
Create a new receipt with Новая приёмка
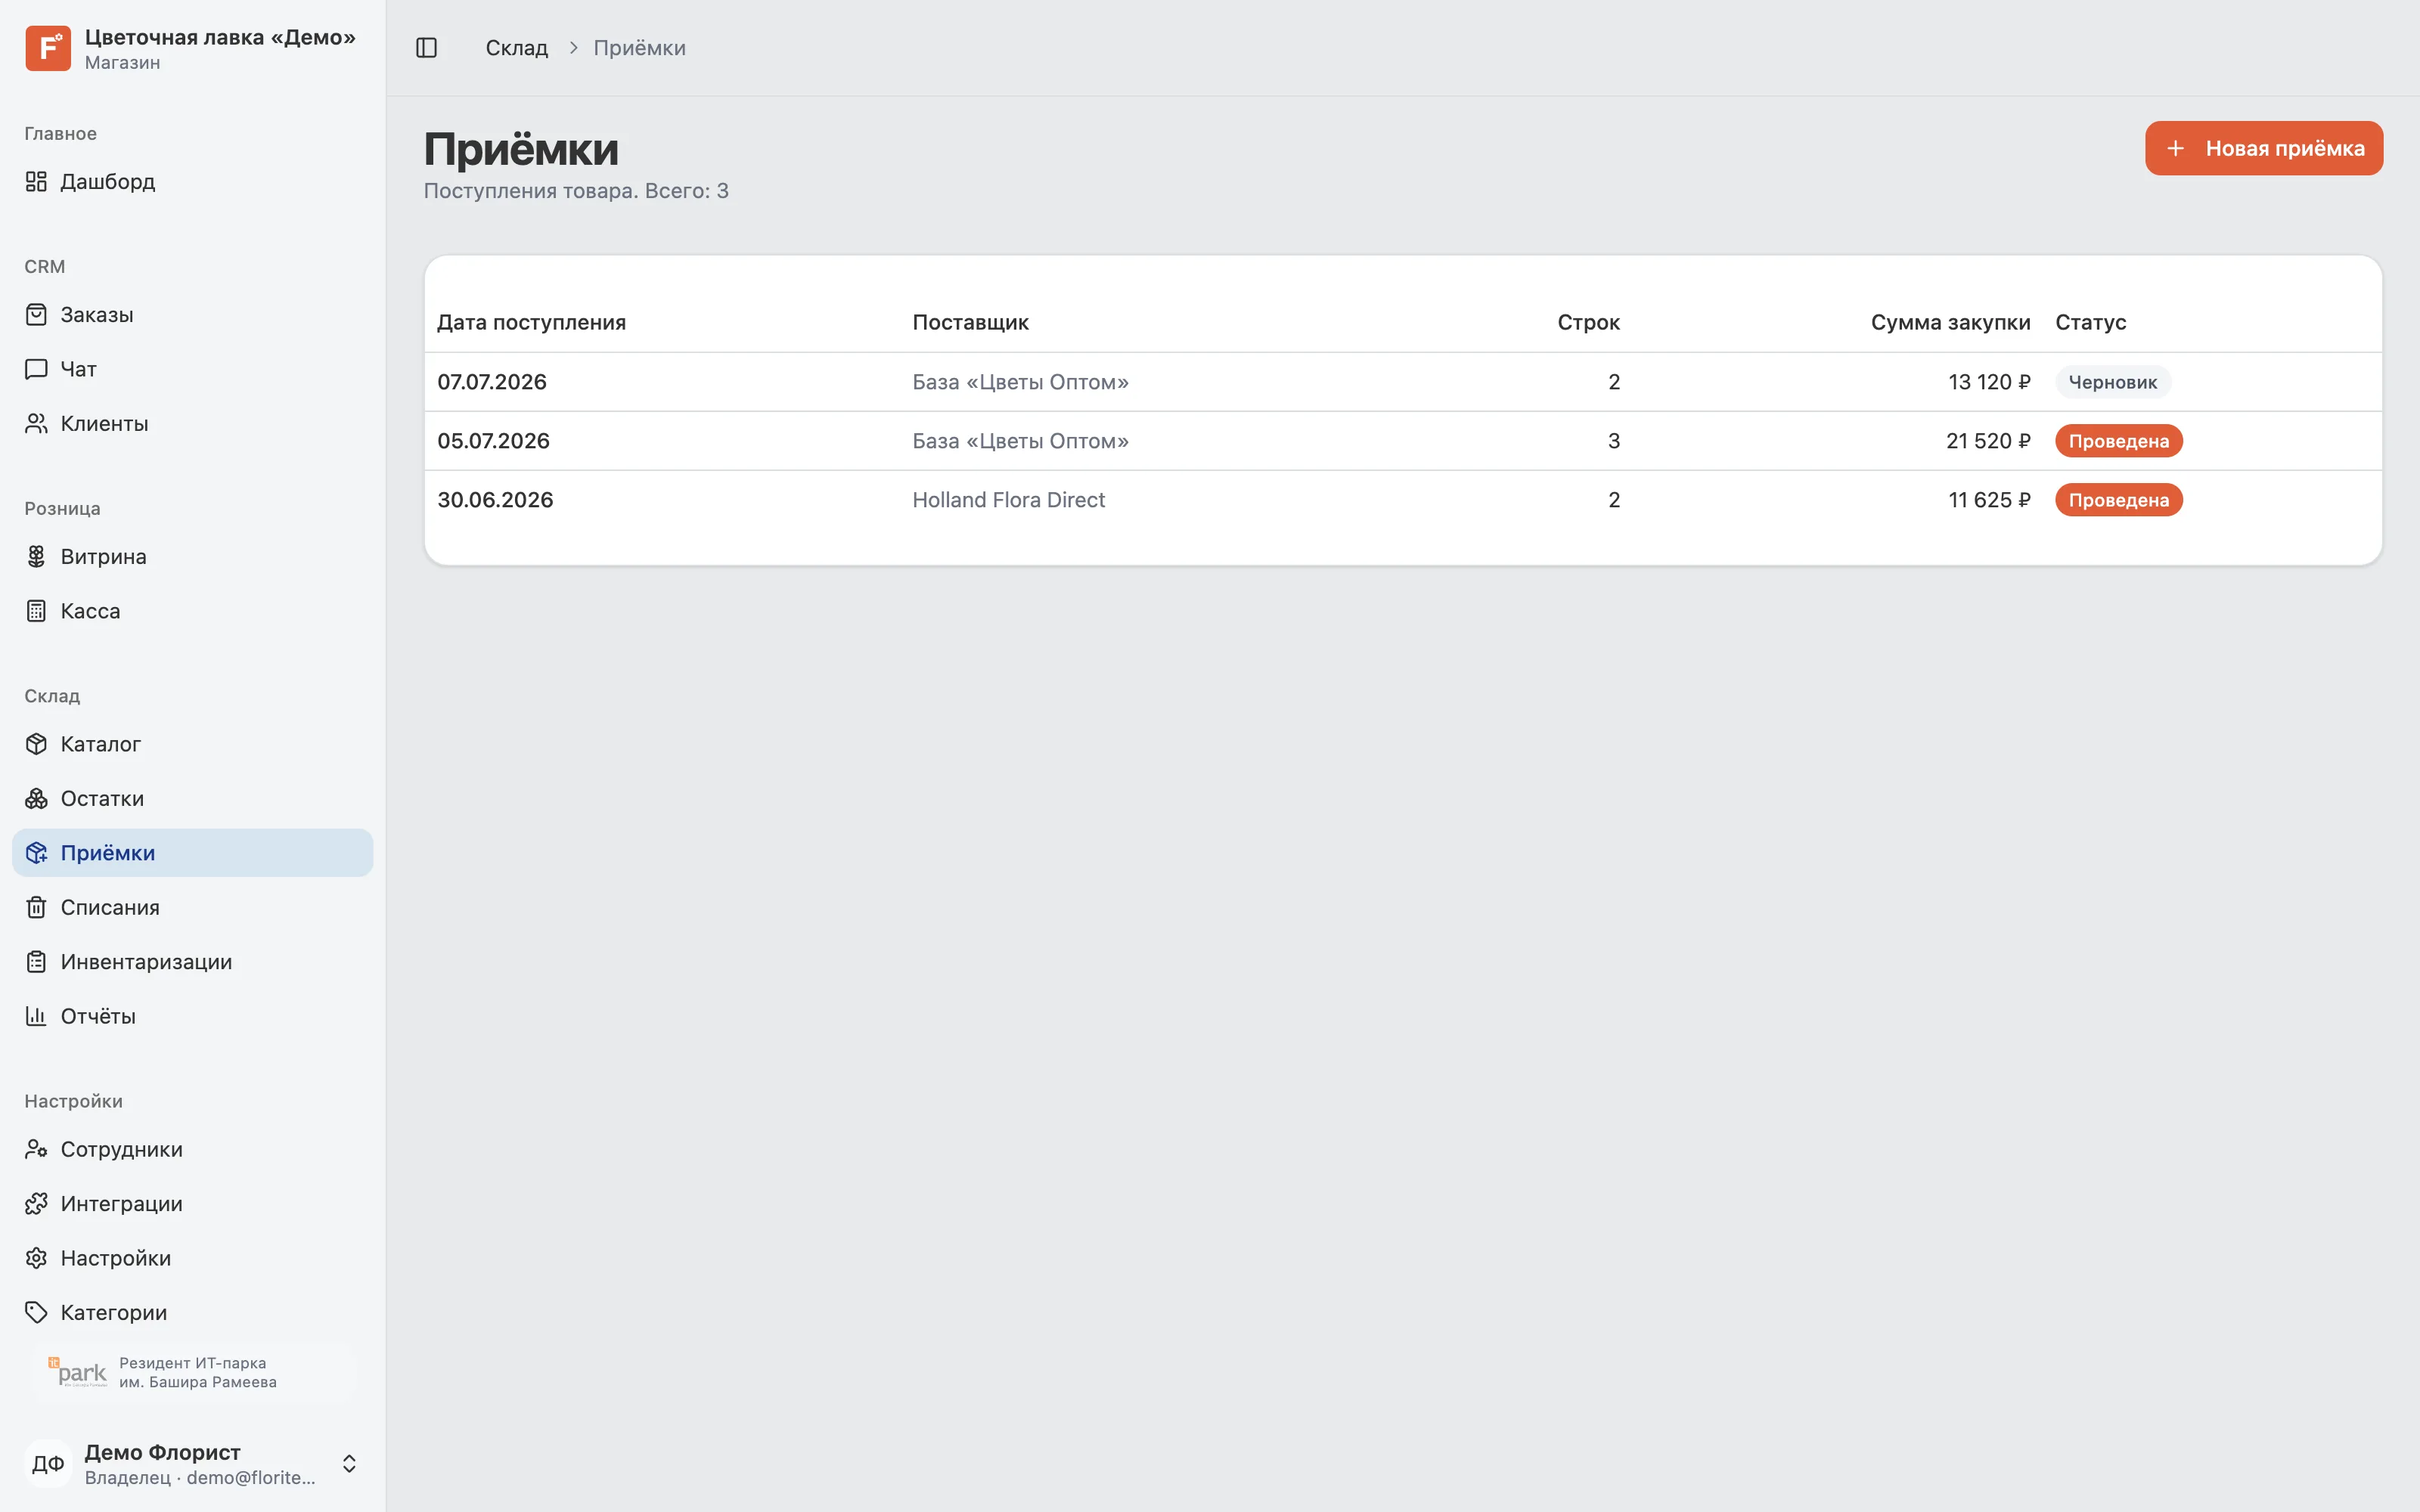click(2263, 148)
